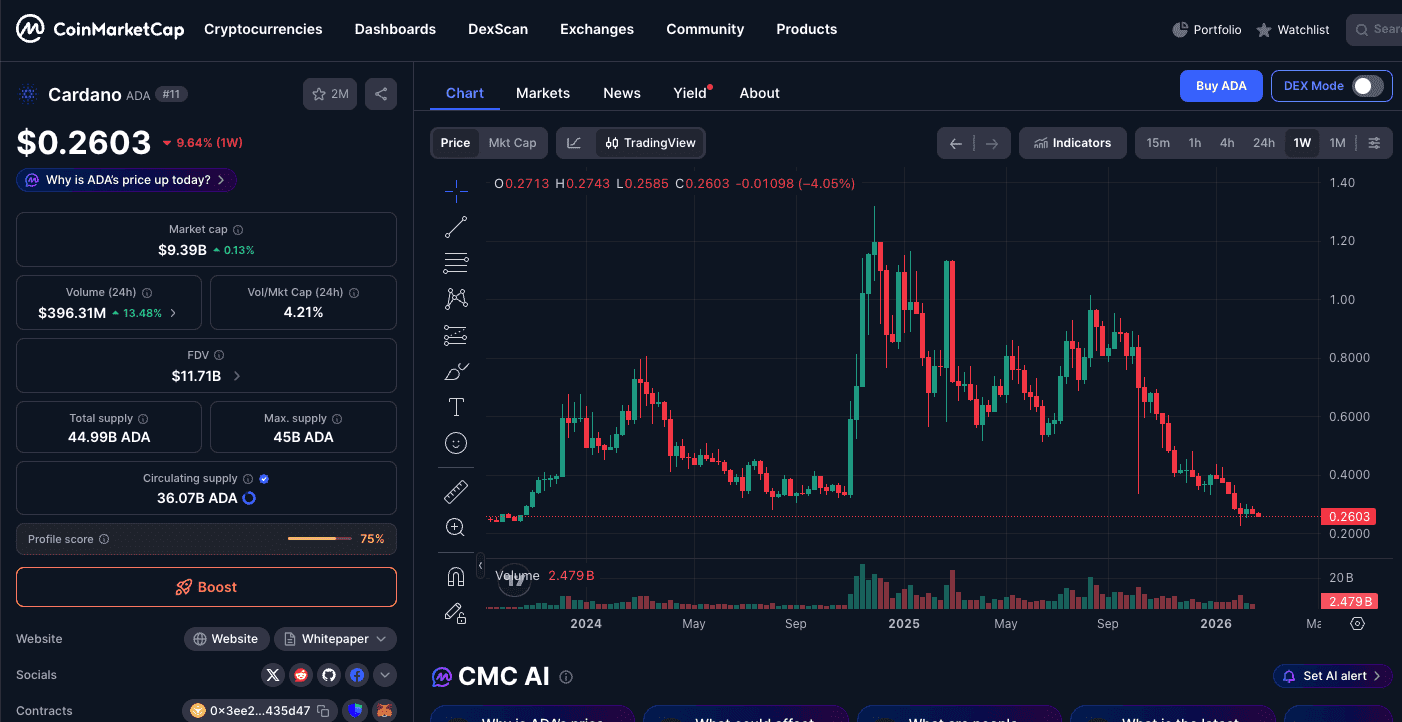Open the Exchanges menu in header
Screen dimensions: 1402x722
tap(597, 29)
